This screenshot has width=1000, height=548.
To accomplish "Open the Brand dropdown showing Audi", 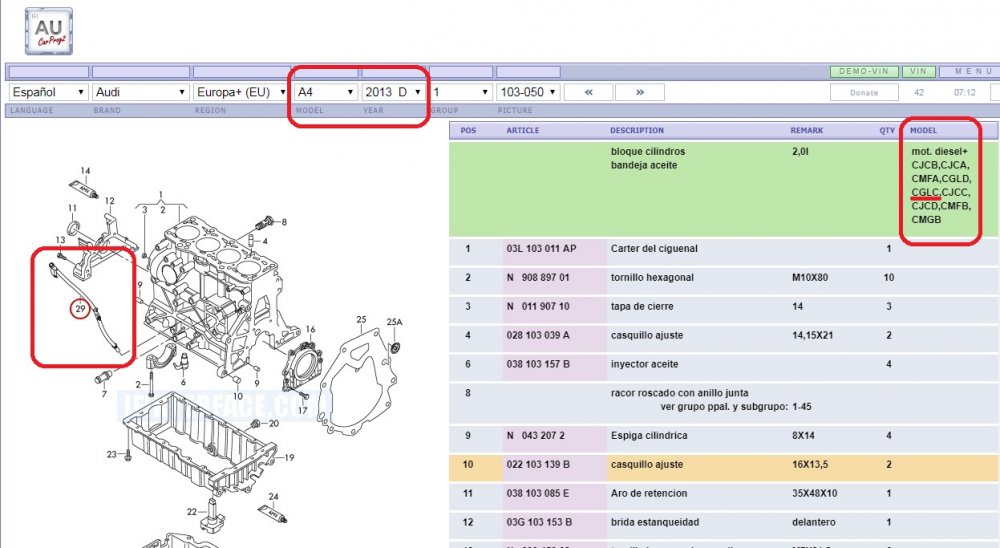I will [x=140, y=92].
